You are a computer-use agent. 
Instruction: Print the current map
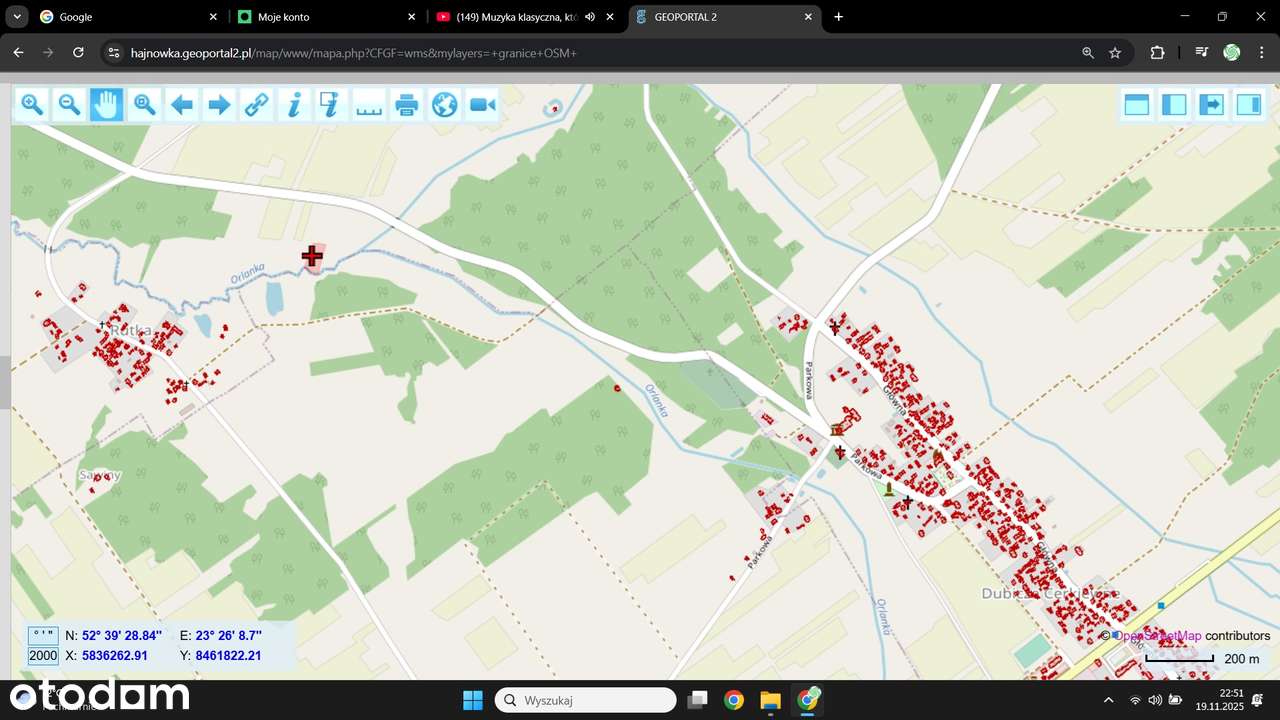407,104
